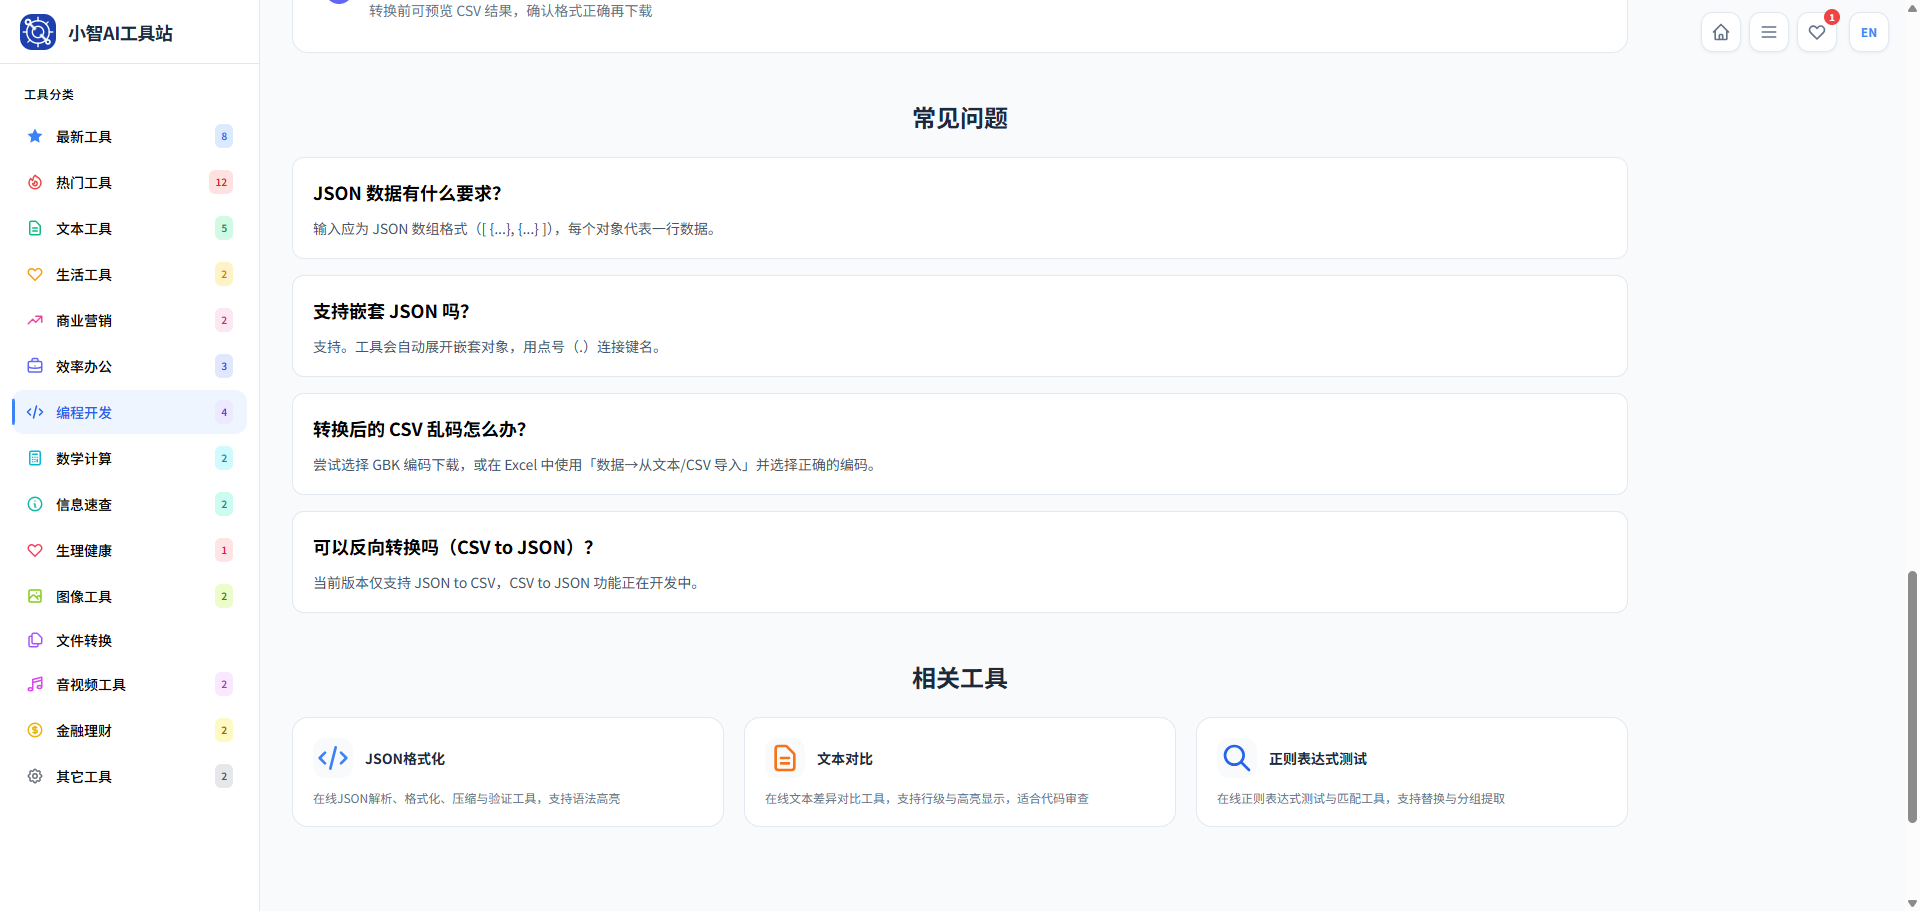The width and height of the screenshot is (1920, 911).
Task: Click the picture icon beside 图像工具
Action: 35,596
